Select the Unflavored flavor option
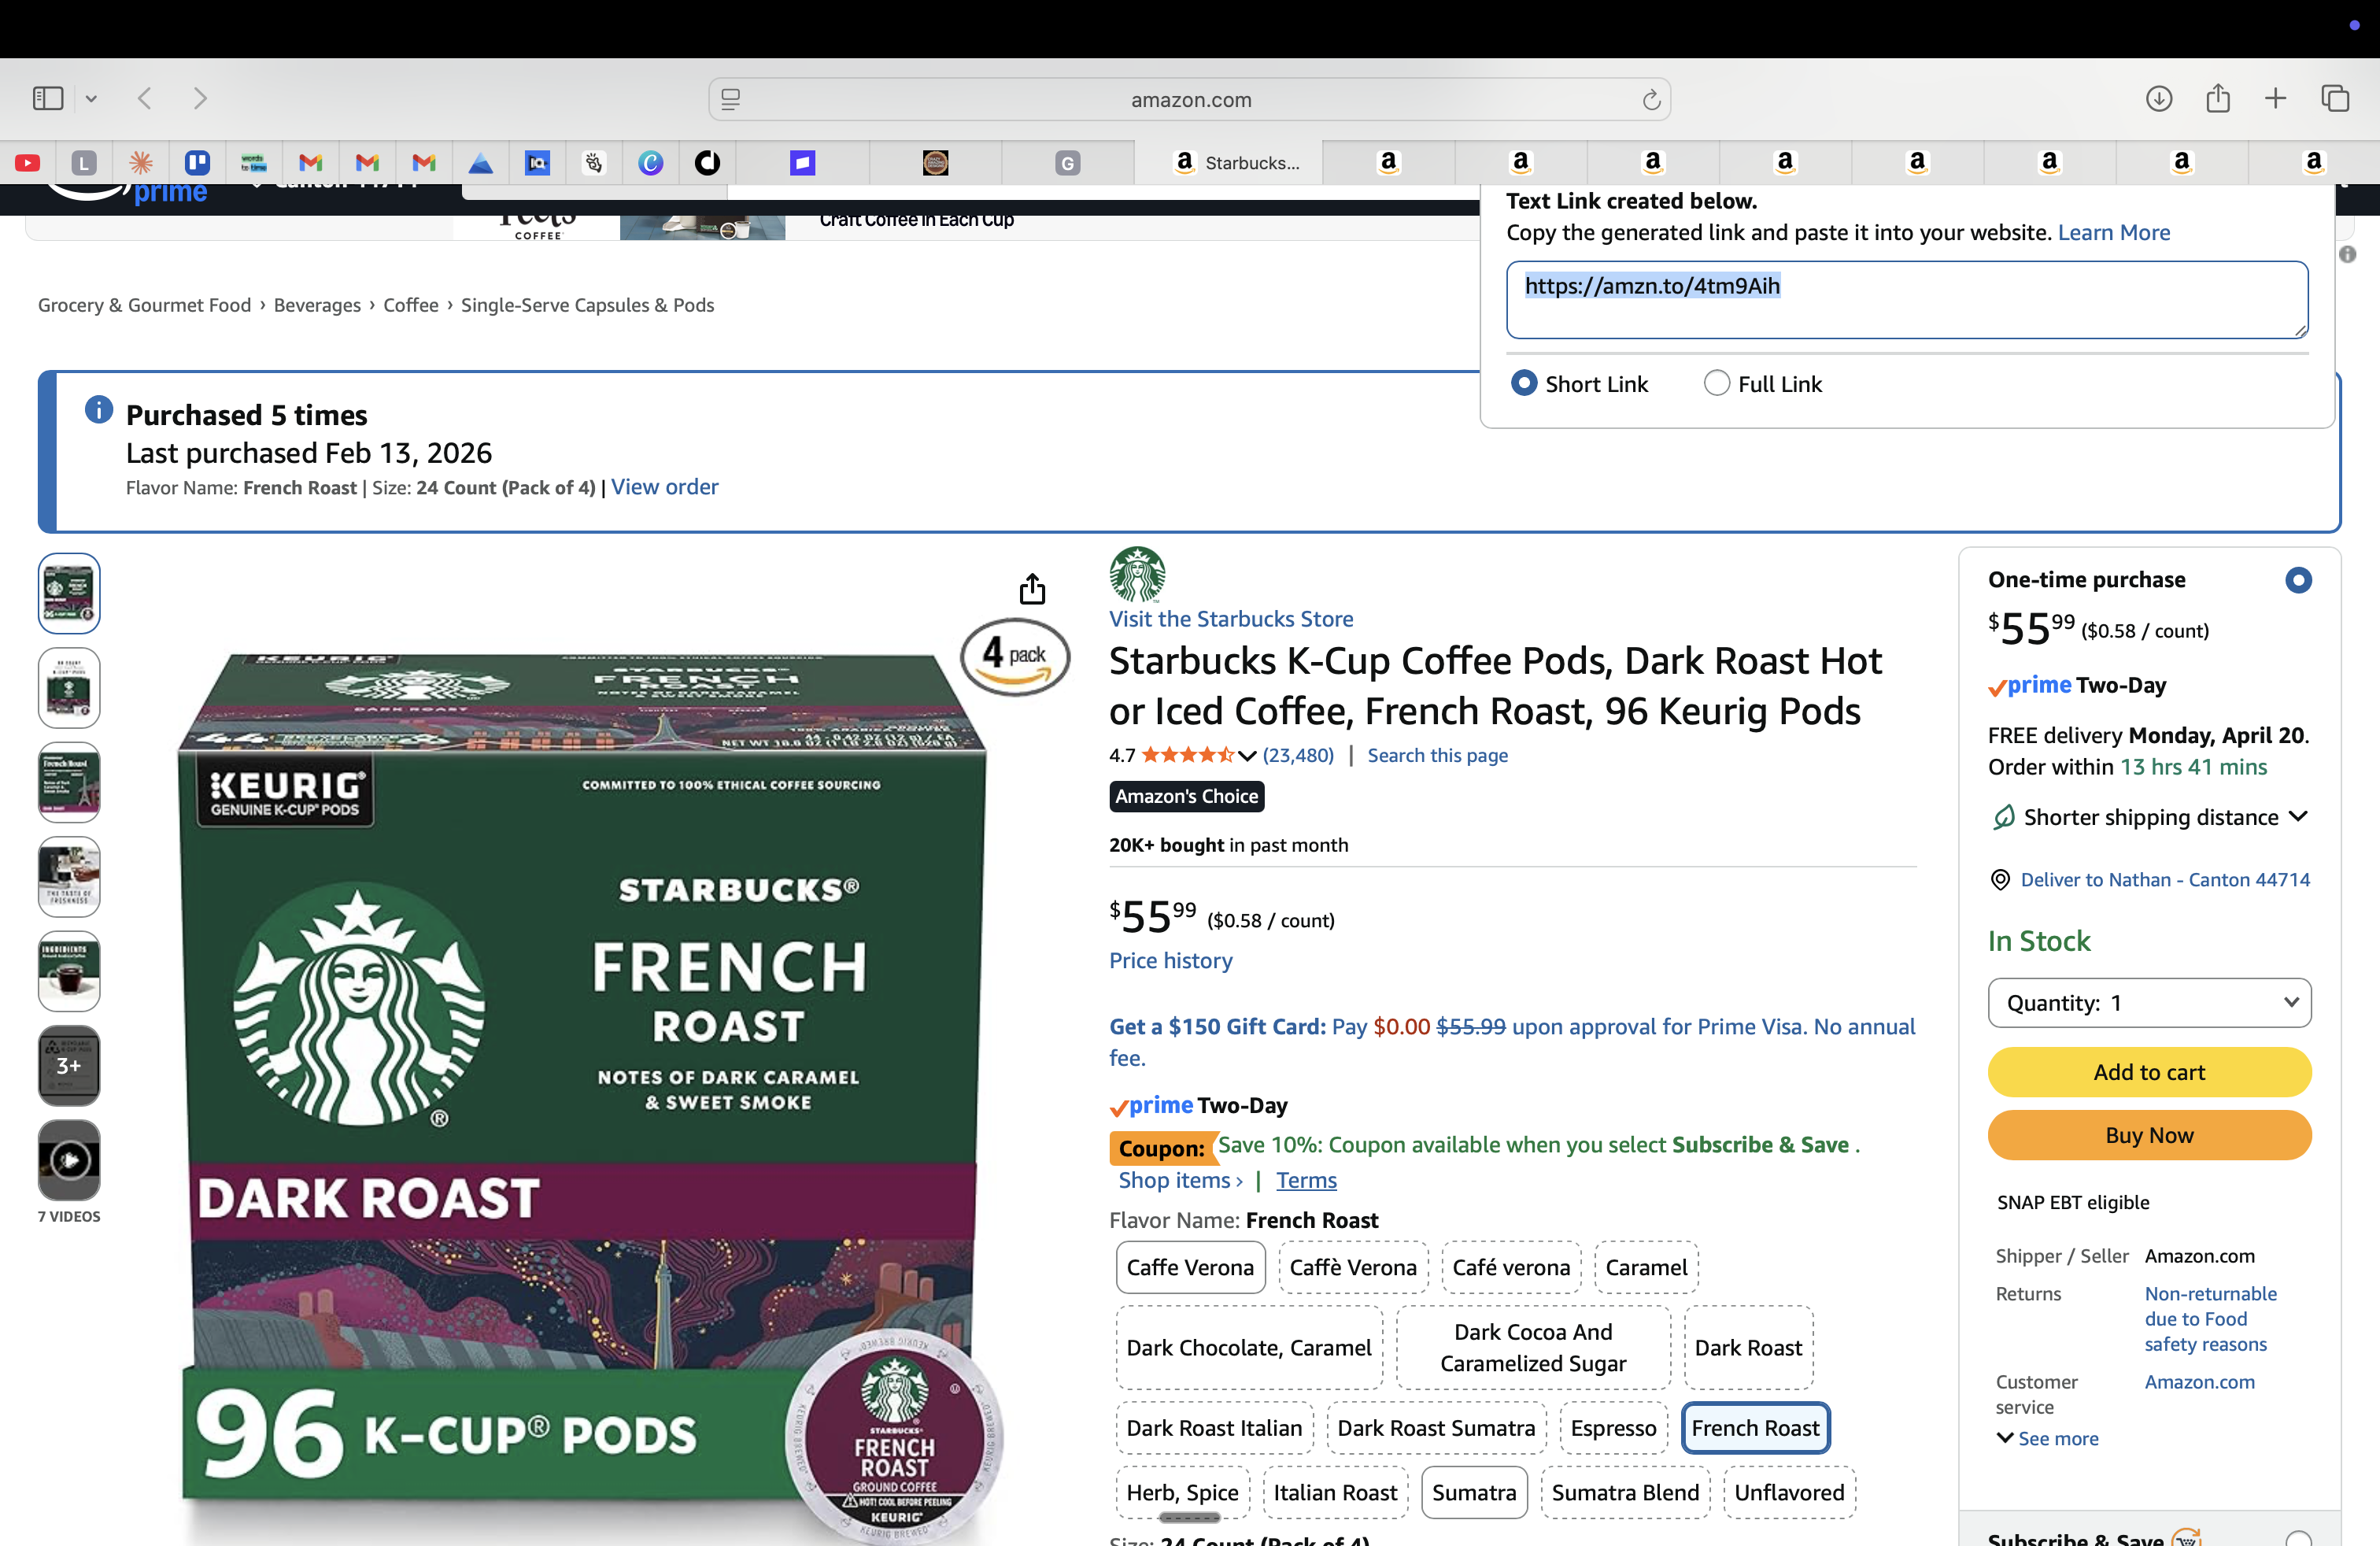 (1789, 1492)
